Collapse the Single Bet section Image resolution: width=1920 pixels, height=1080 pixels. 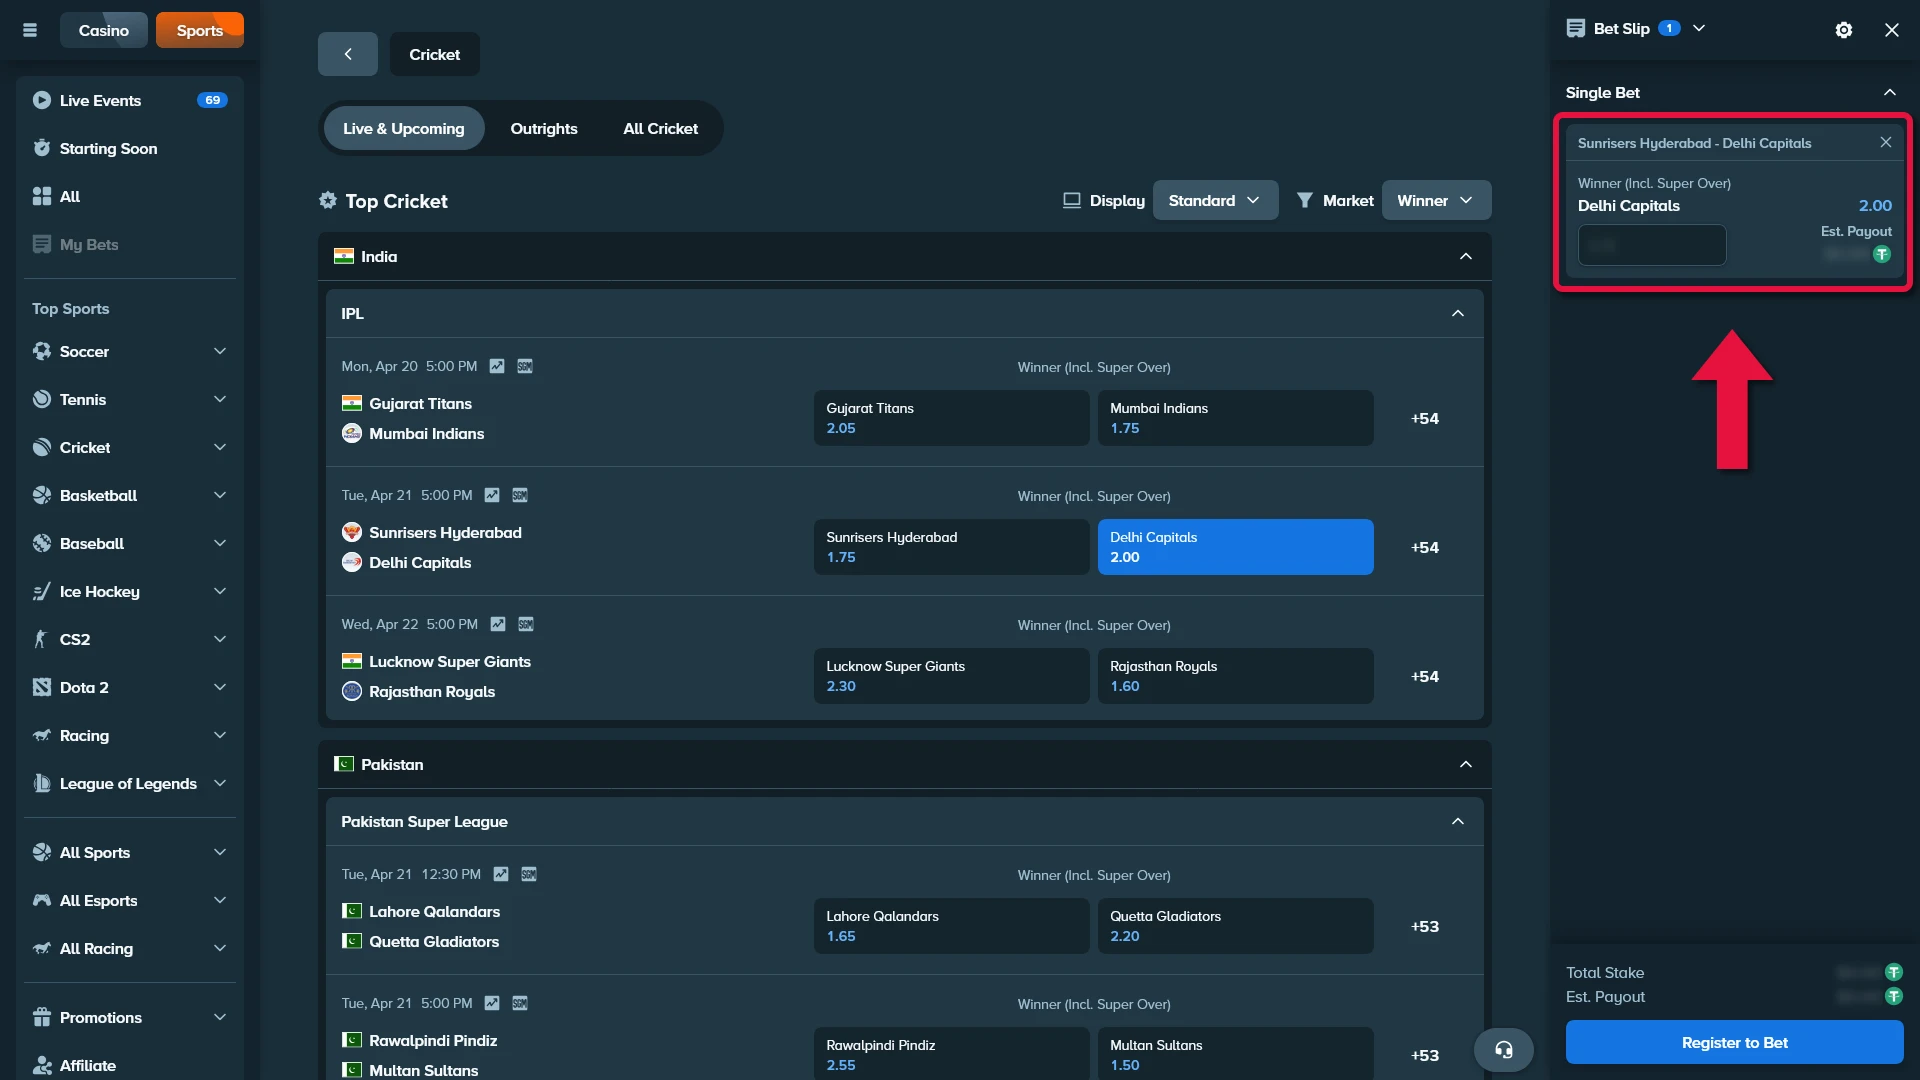1890,92
